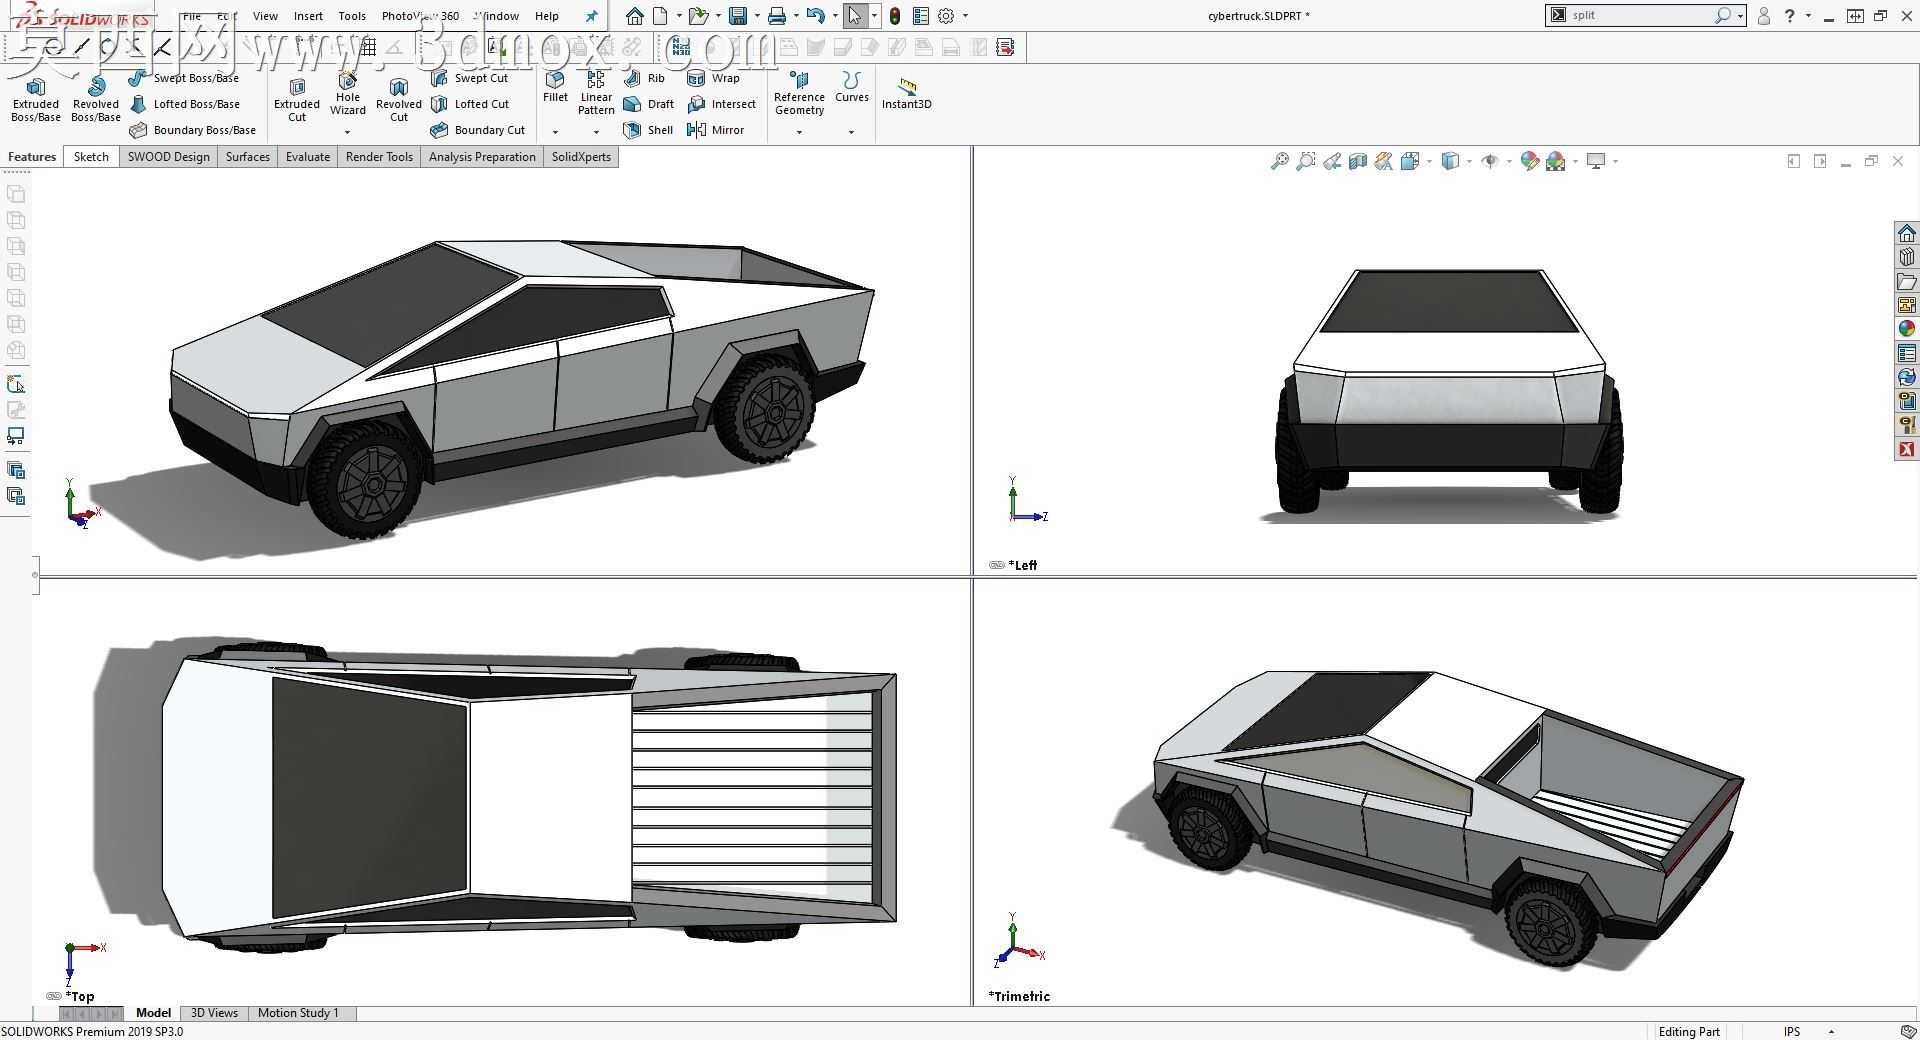
Task: Select the Extruded Boss/Base tool
Action: tap(36, 100)
